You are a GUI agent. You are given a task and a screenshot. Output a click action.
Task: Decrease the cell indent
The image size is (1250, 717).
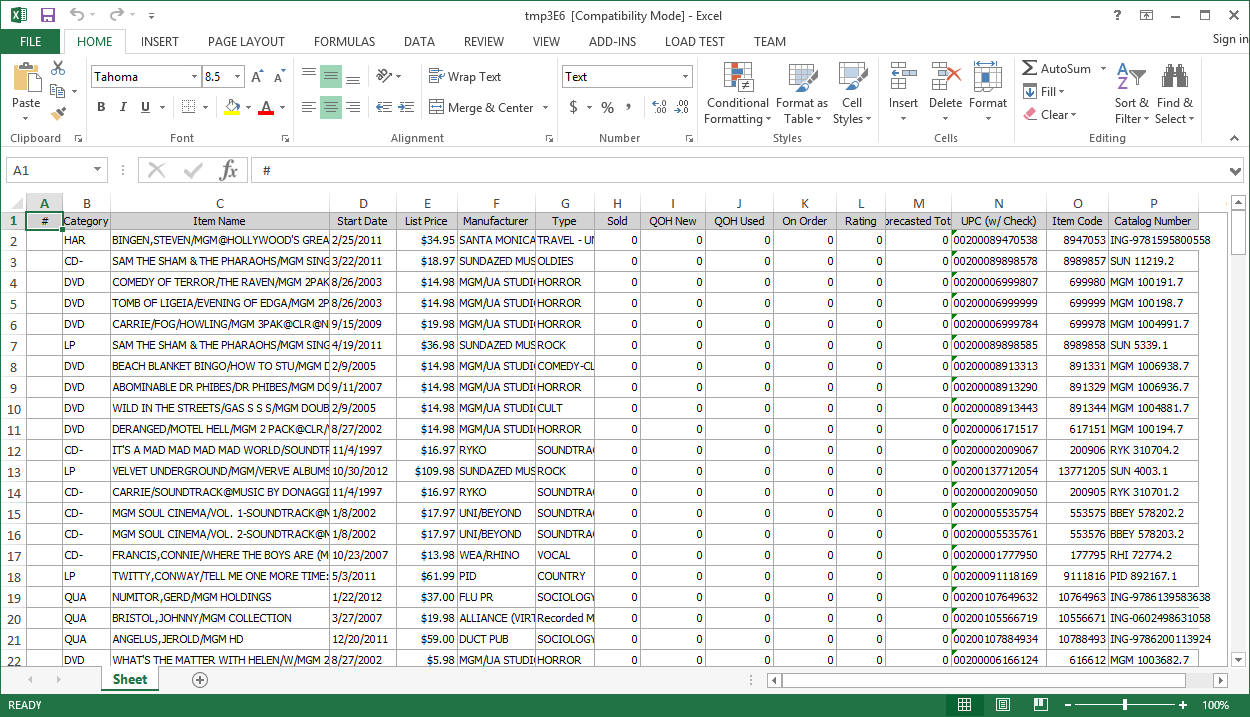(384, 107)
